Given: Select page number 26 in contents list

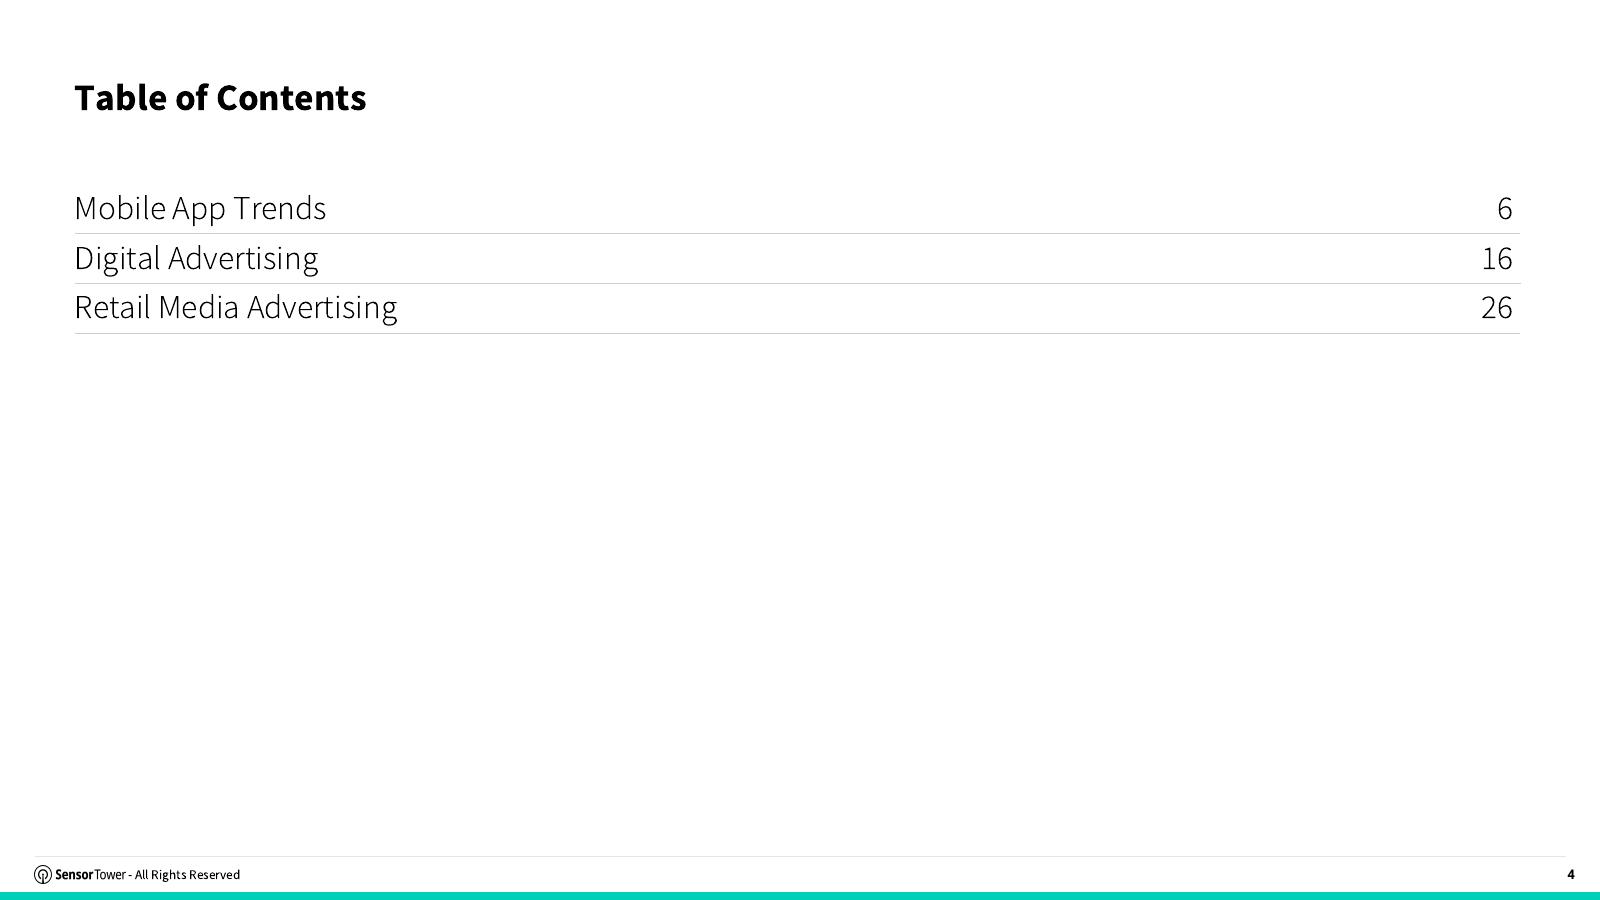Looking at the screenshot, I should pyautogui.click(x=1497, y=307).
